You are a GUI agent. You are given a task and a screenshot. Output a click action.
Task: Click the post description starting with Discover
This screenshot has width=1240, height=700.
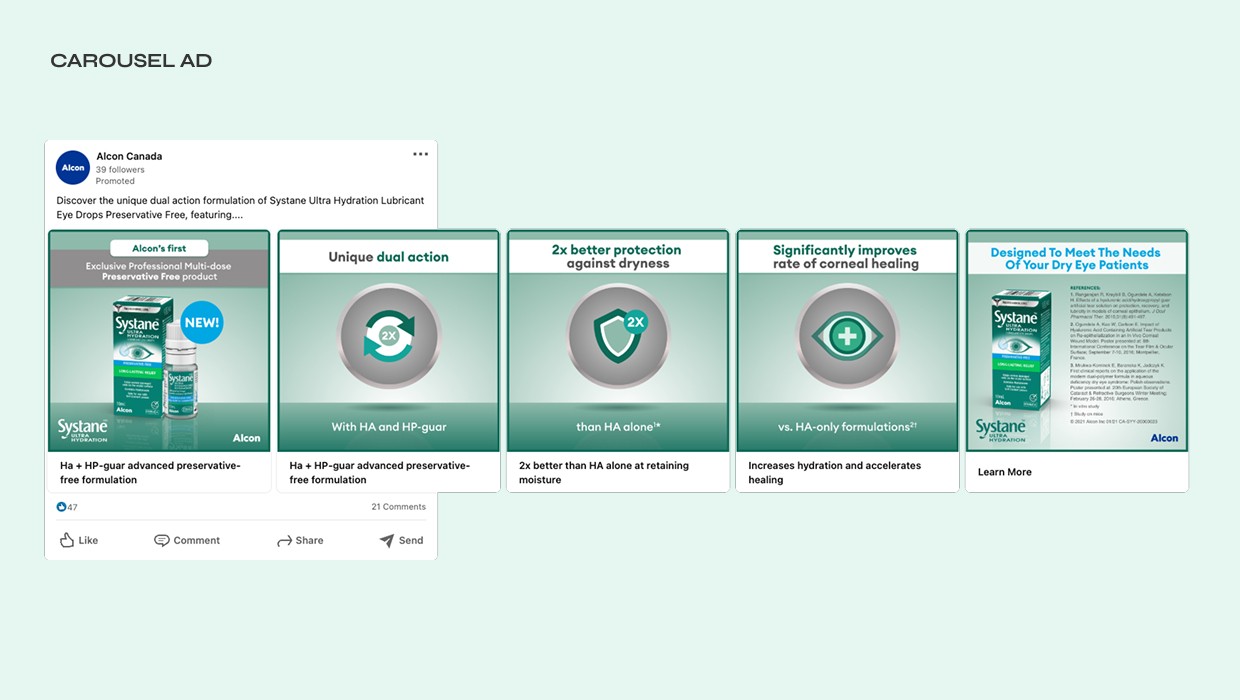click(x=240, y=207)
